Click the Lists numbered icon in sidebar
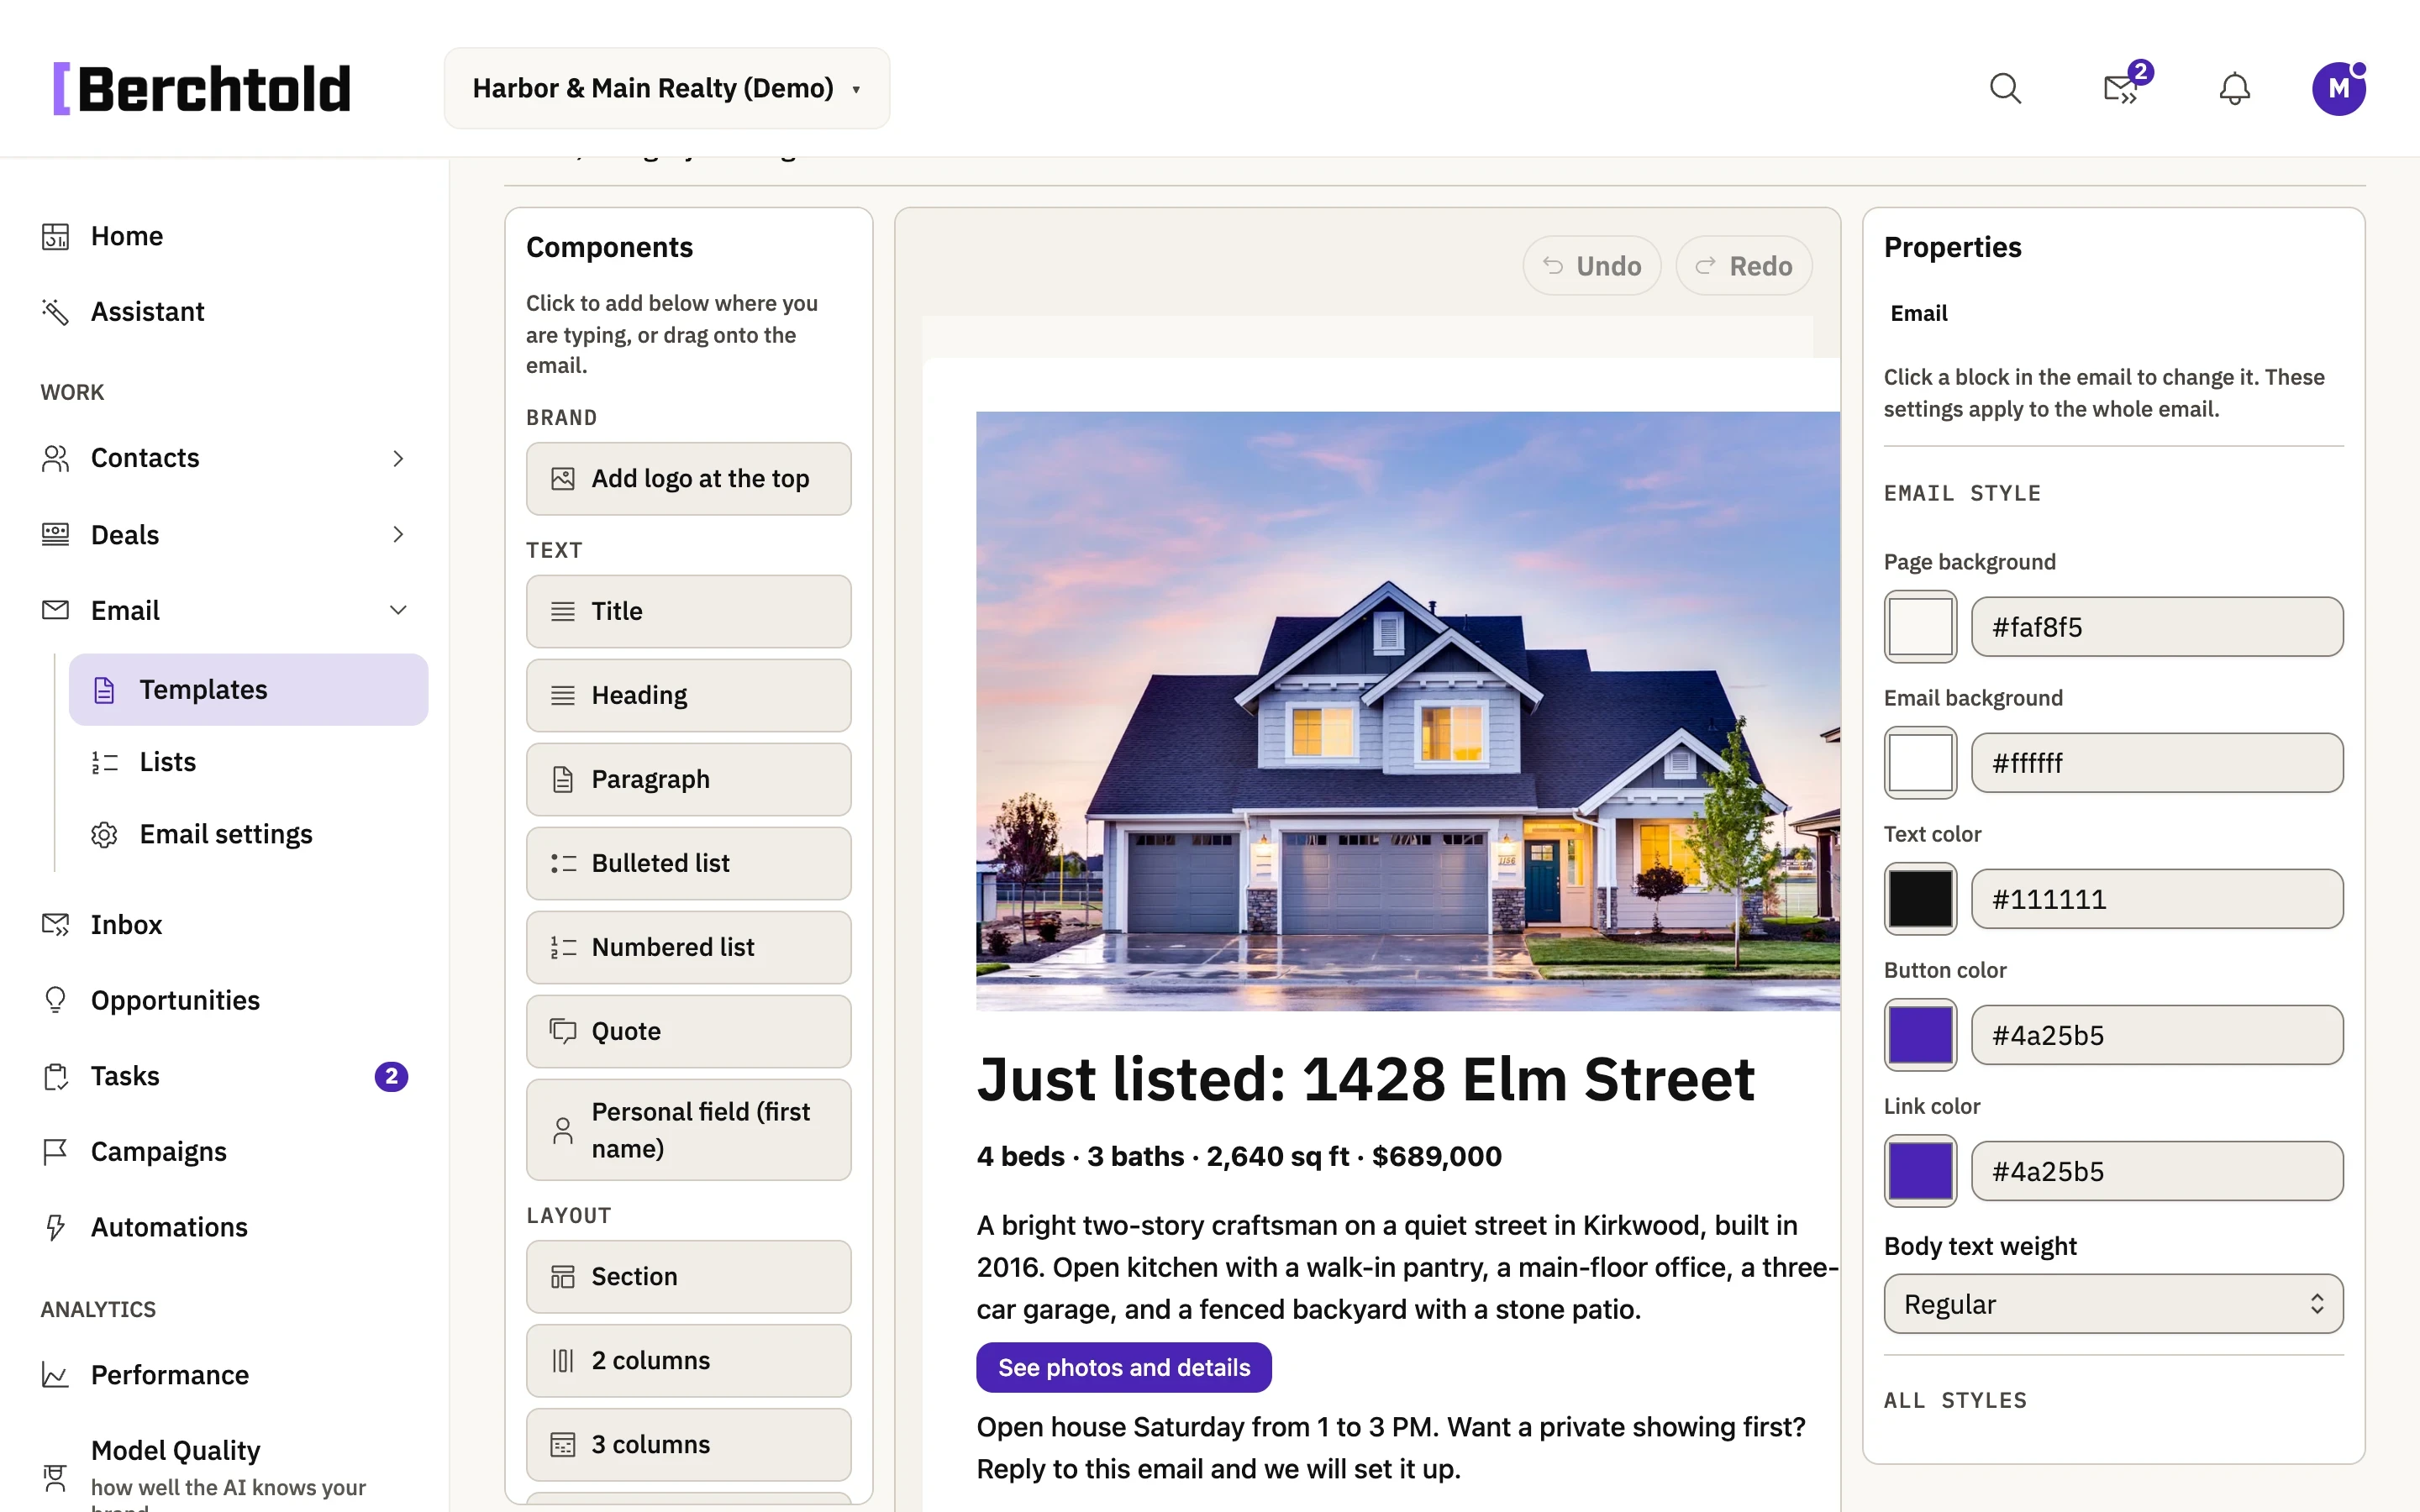This screenshot has height=1512, width=2420. [x=104, y=762]
